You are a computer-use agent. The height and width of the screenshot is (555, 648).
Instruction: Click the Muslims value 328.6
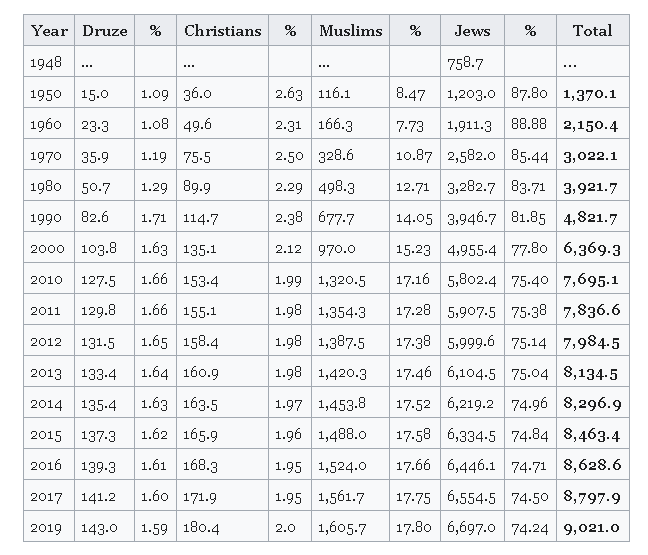[x=336, y=156]
